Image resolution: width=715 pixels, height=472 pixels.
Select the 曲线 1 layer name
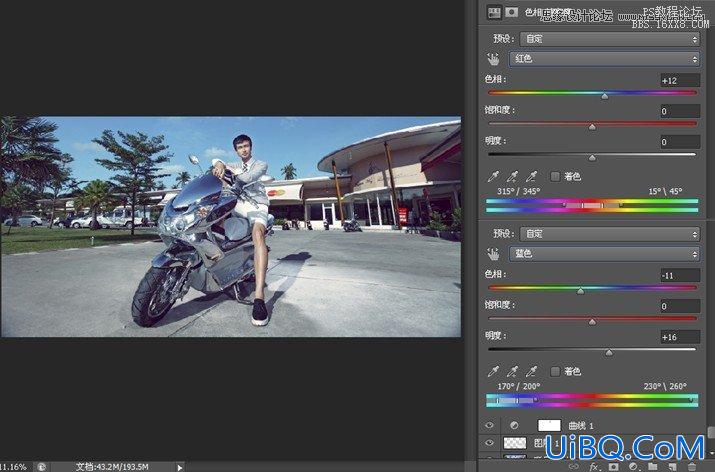[581, 425]
